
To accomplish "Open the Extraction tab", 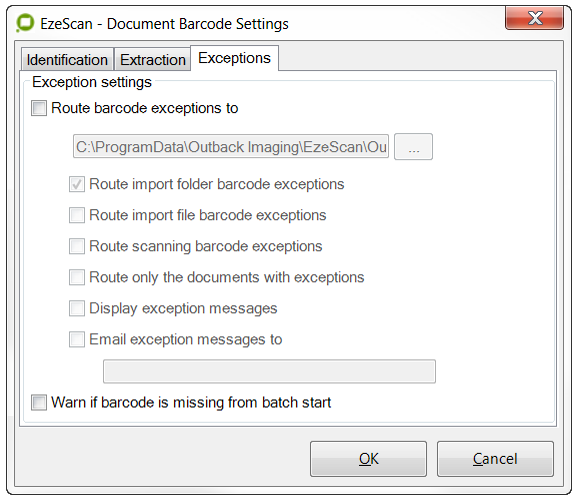I will coord(152,59).
